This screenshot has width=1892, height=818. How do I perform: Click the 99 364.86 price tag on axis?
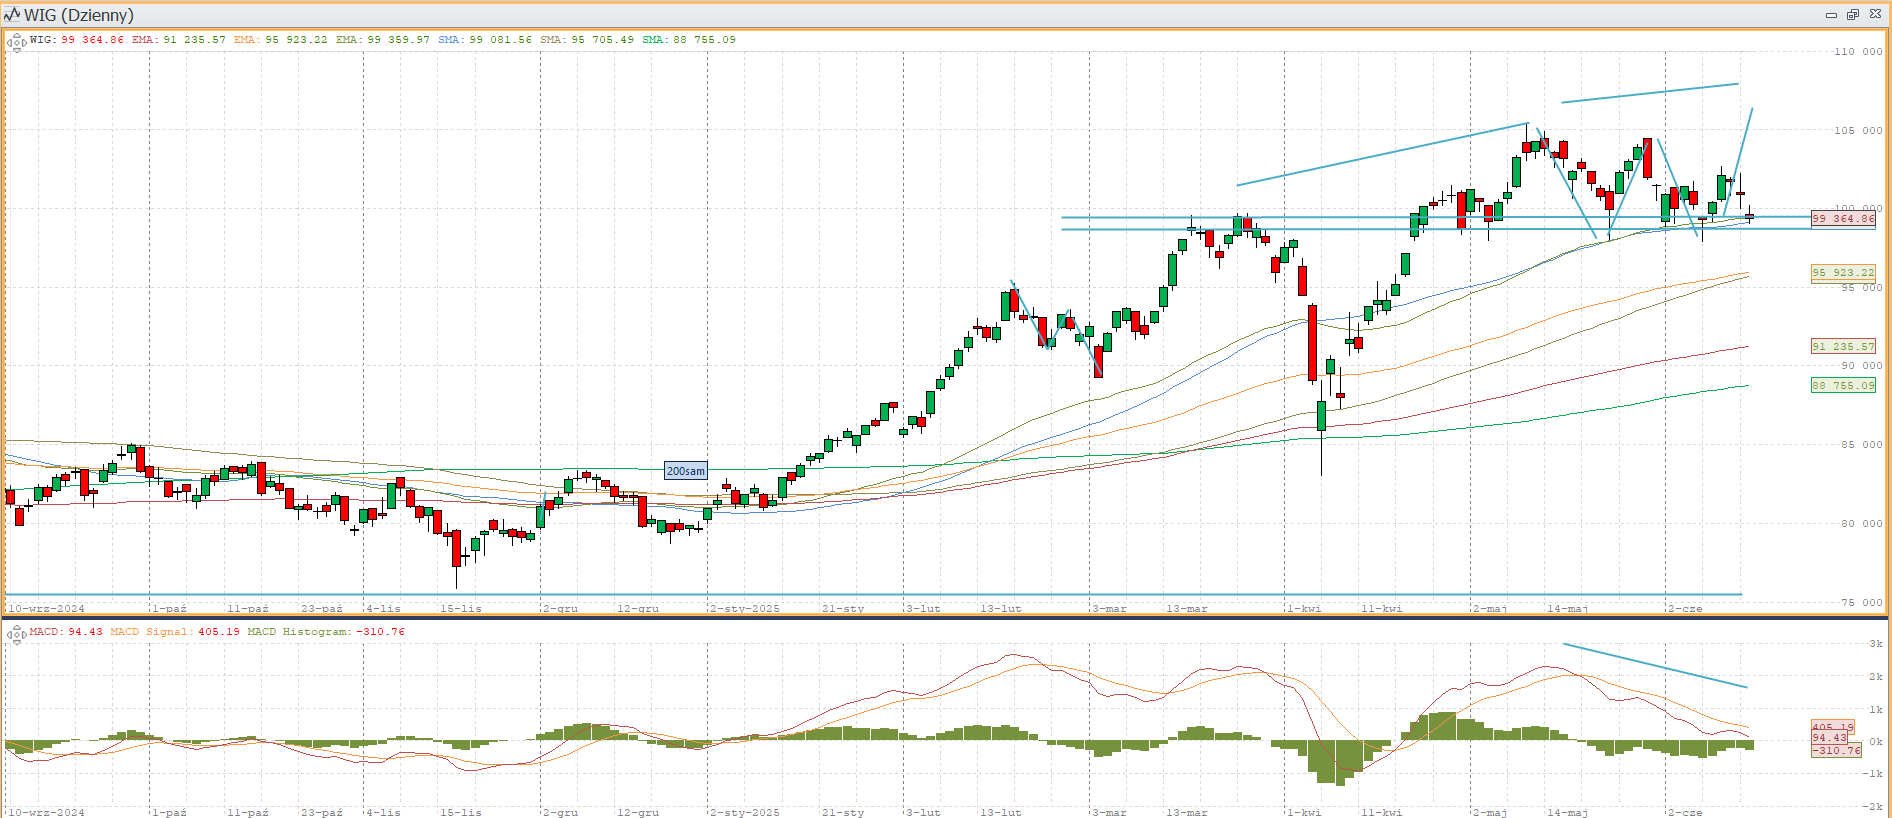1842,219
